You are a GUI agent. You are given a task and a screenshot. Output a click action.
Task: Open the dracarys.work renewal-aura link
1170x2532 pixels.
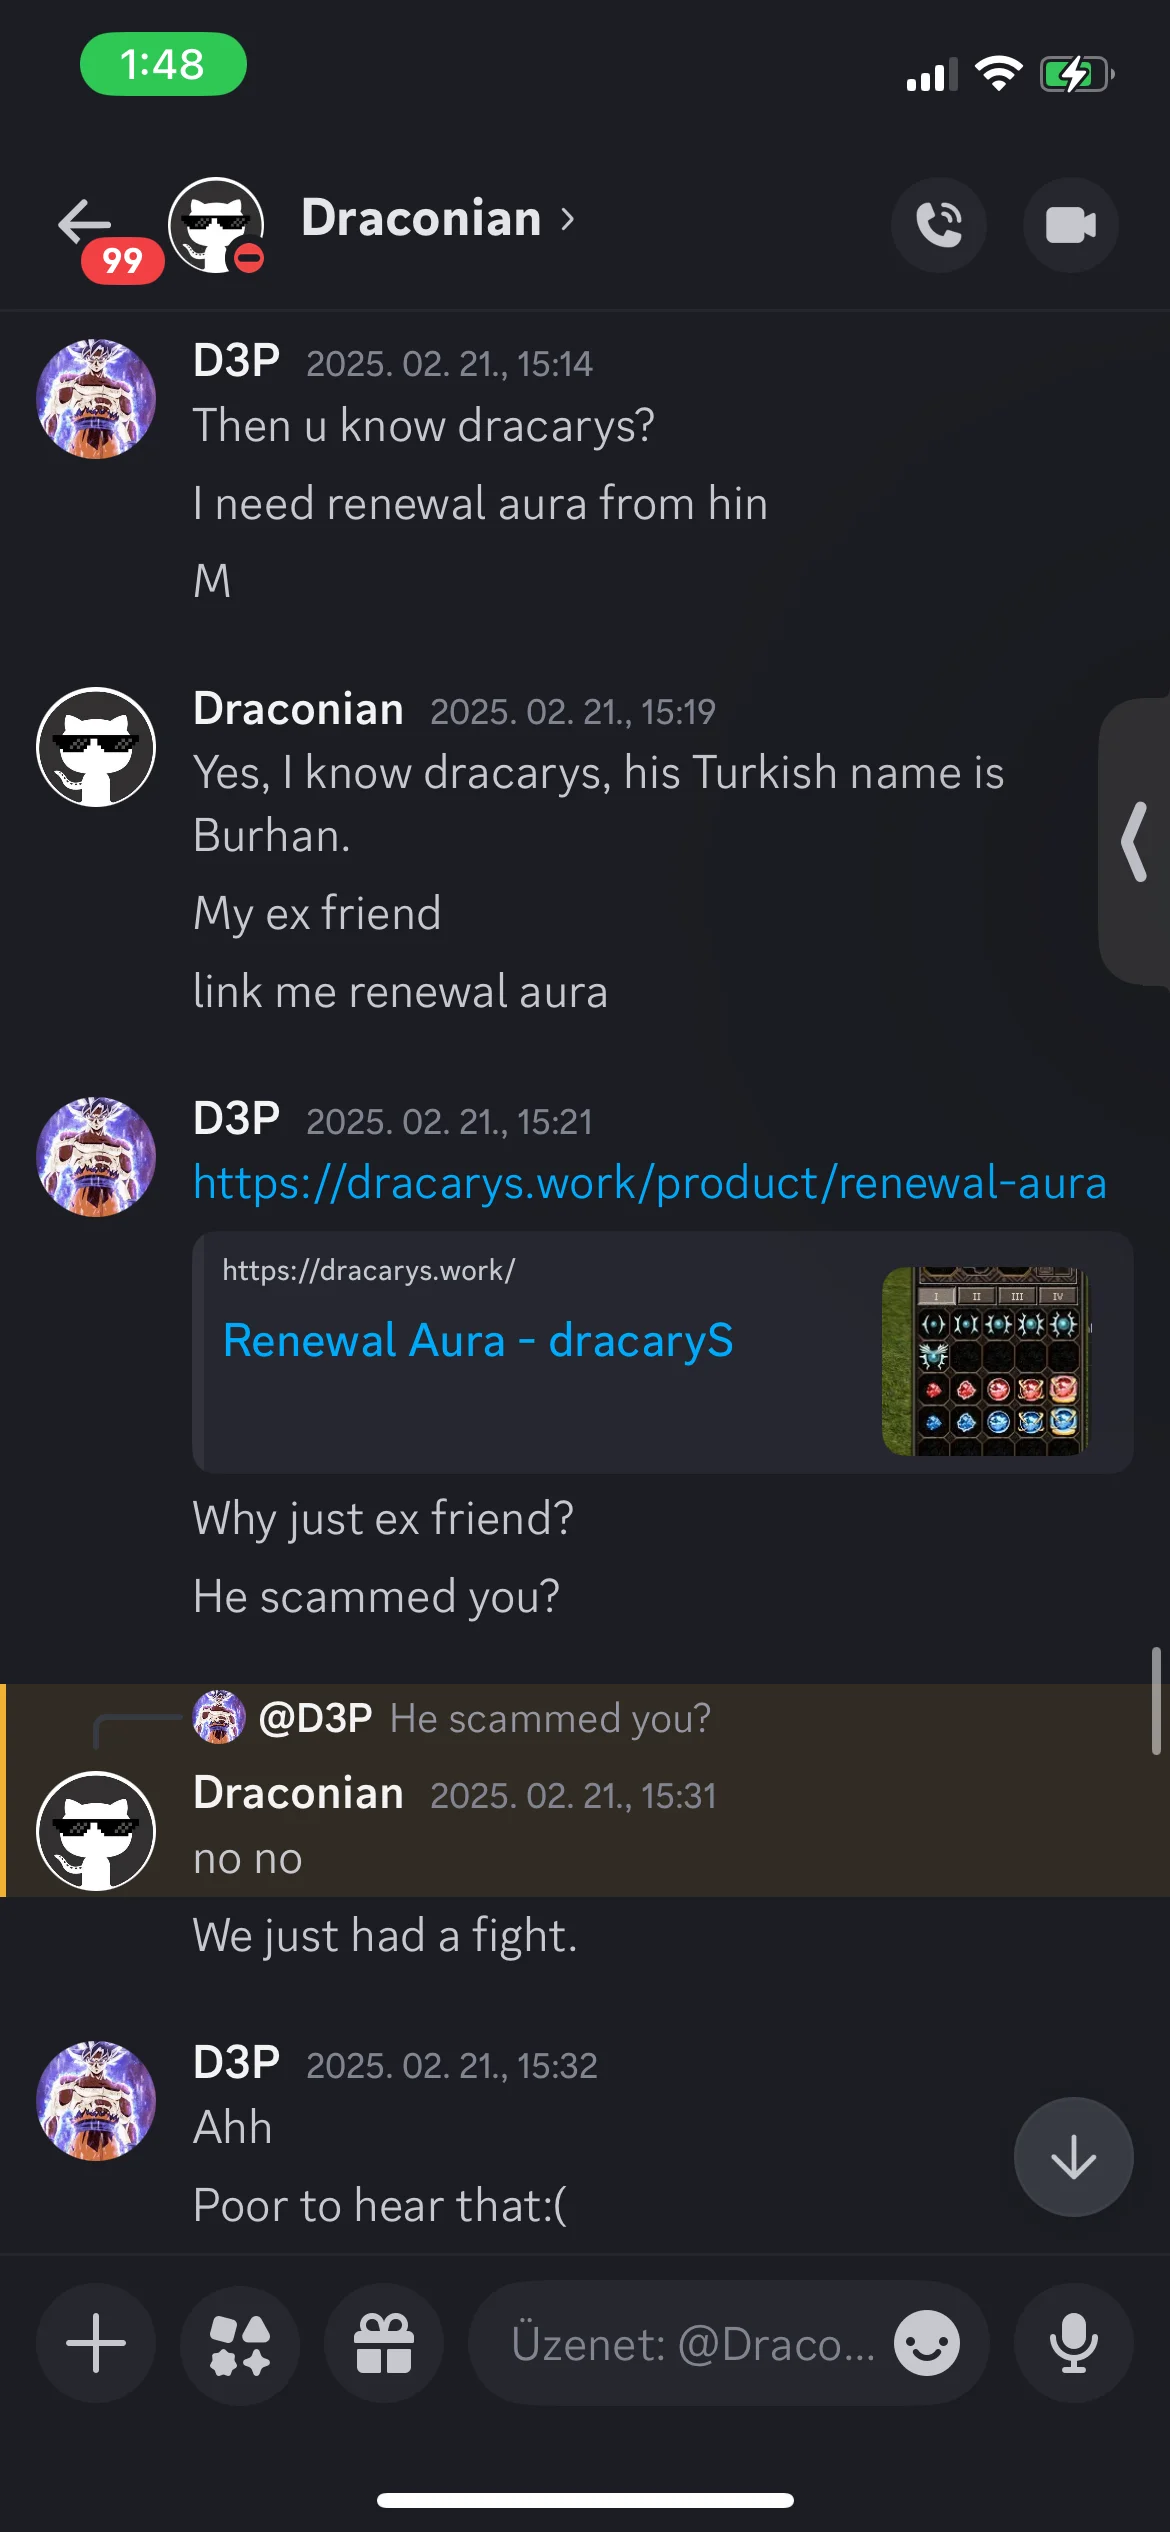[650, 1183]
